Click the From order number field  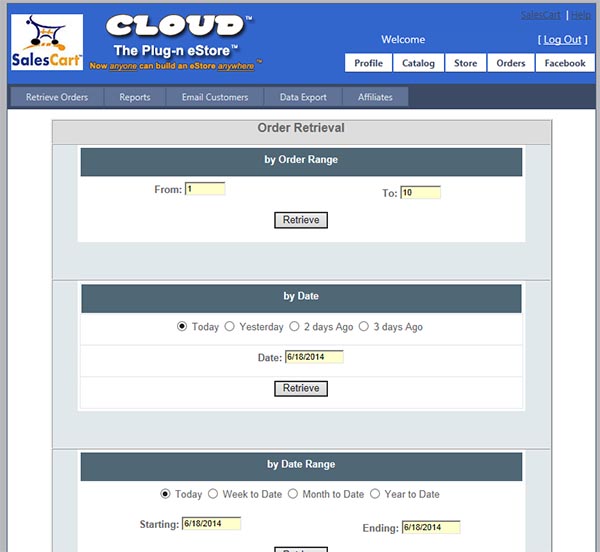[205, 189]
